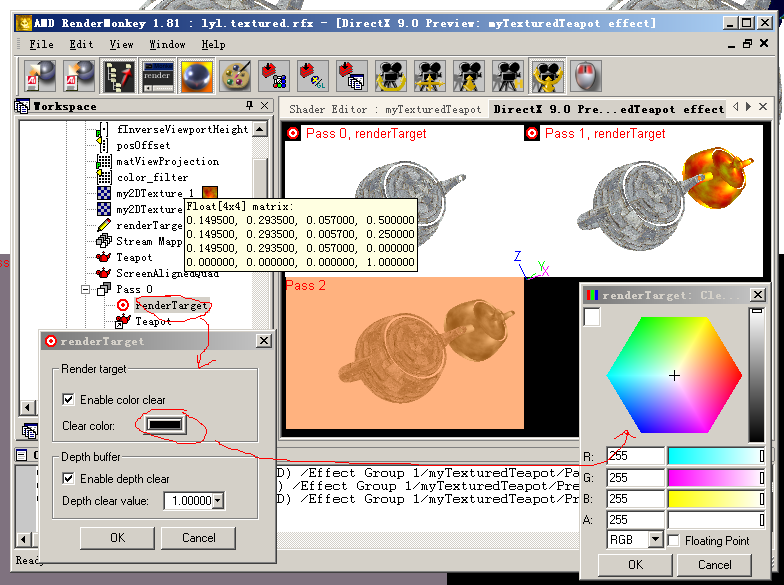Click the first ATI sphere toolbar icon
Screen dimensions: 784x585
coord(40,76)
